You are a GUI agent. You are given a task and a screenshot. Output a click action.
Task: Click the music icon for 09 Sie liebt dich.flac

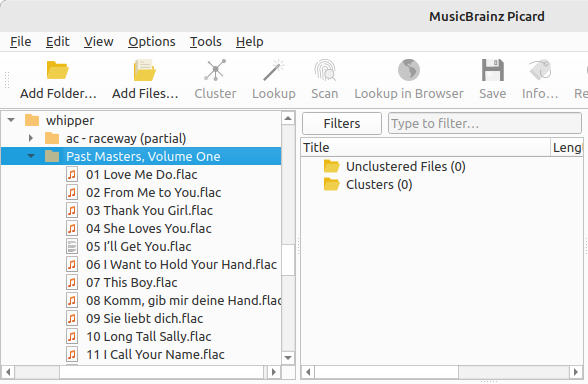click(x=72, y=318)
